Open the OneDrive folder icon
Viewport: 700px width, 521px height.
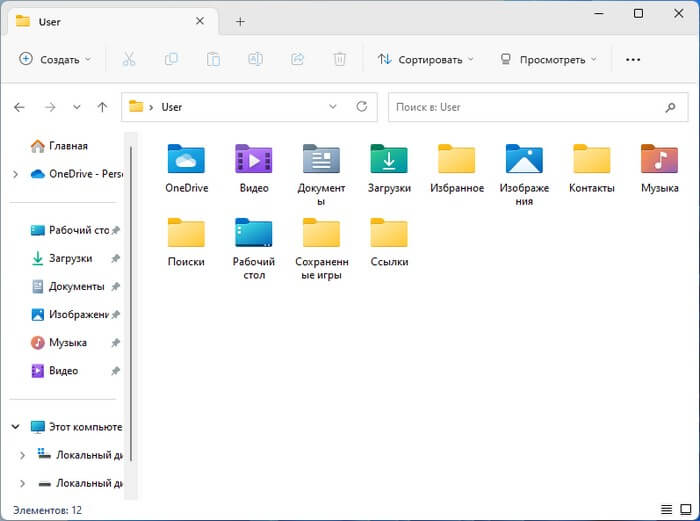[x=186, y=159]
